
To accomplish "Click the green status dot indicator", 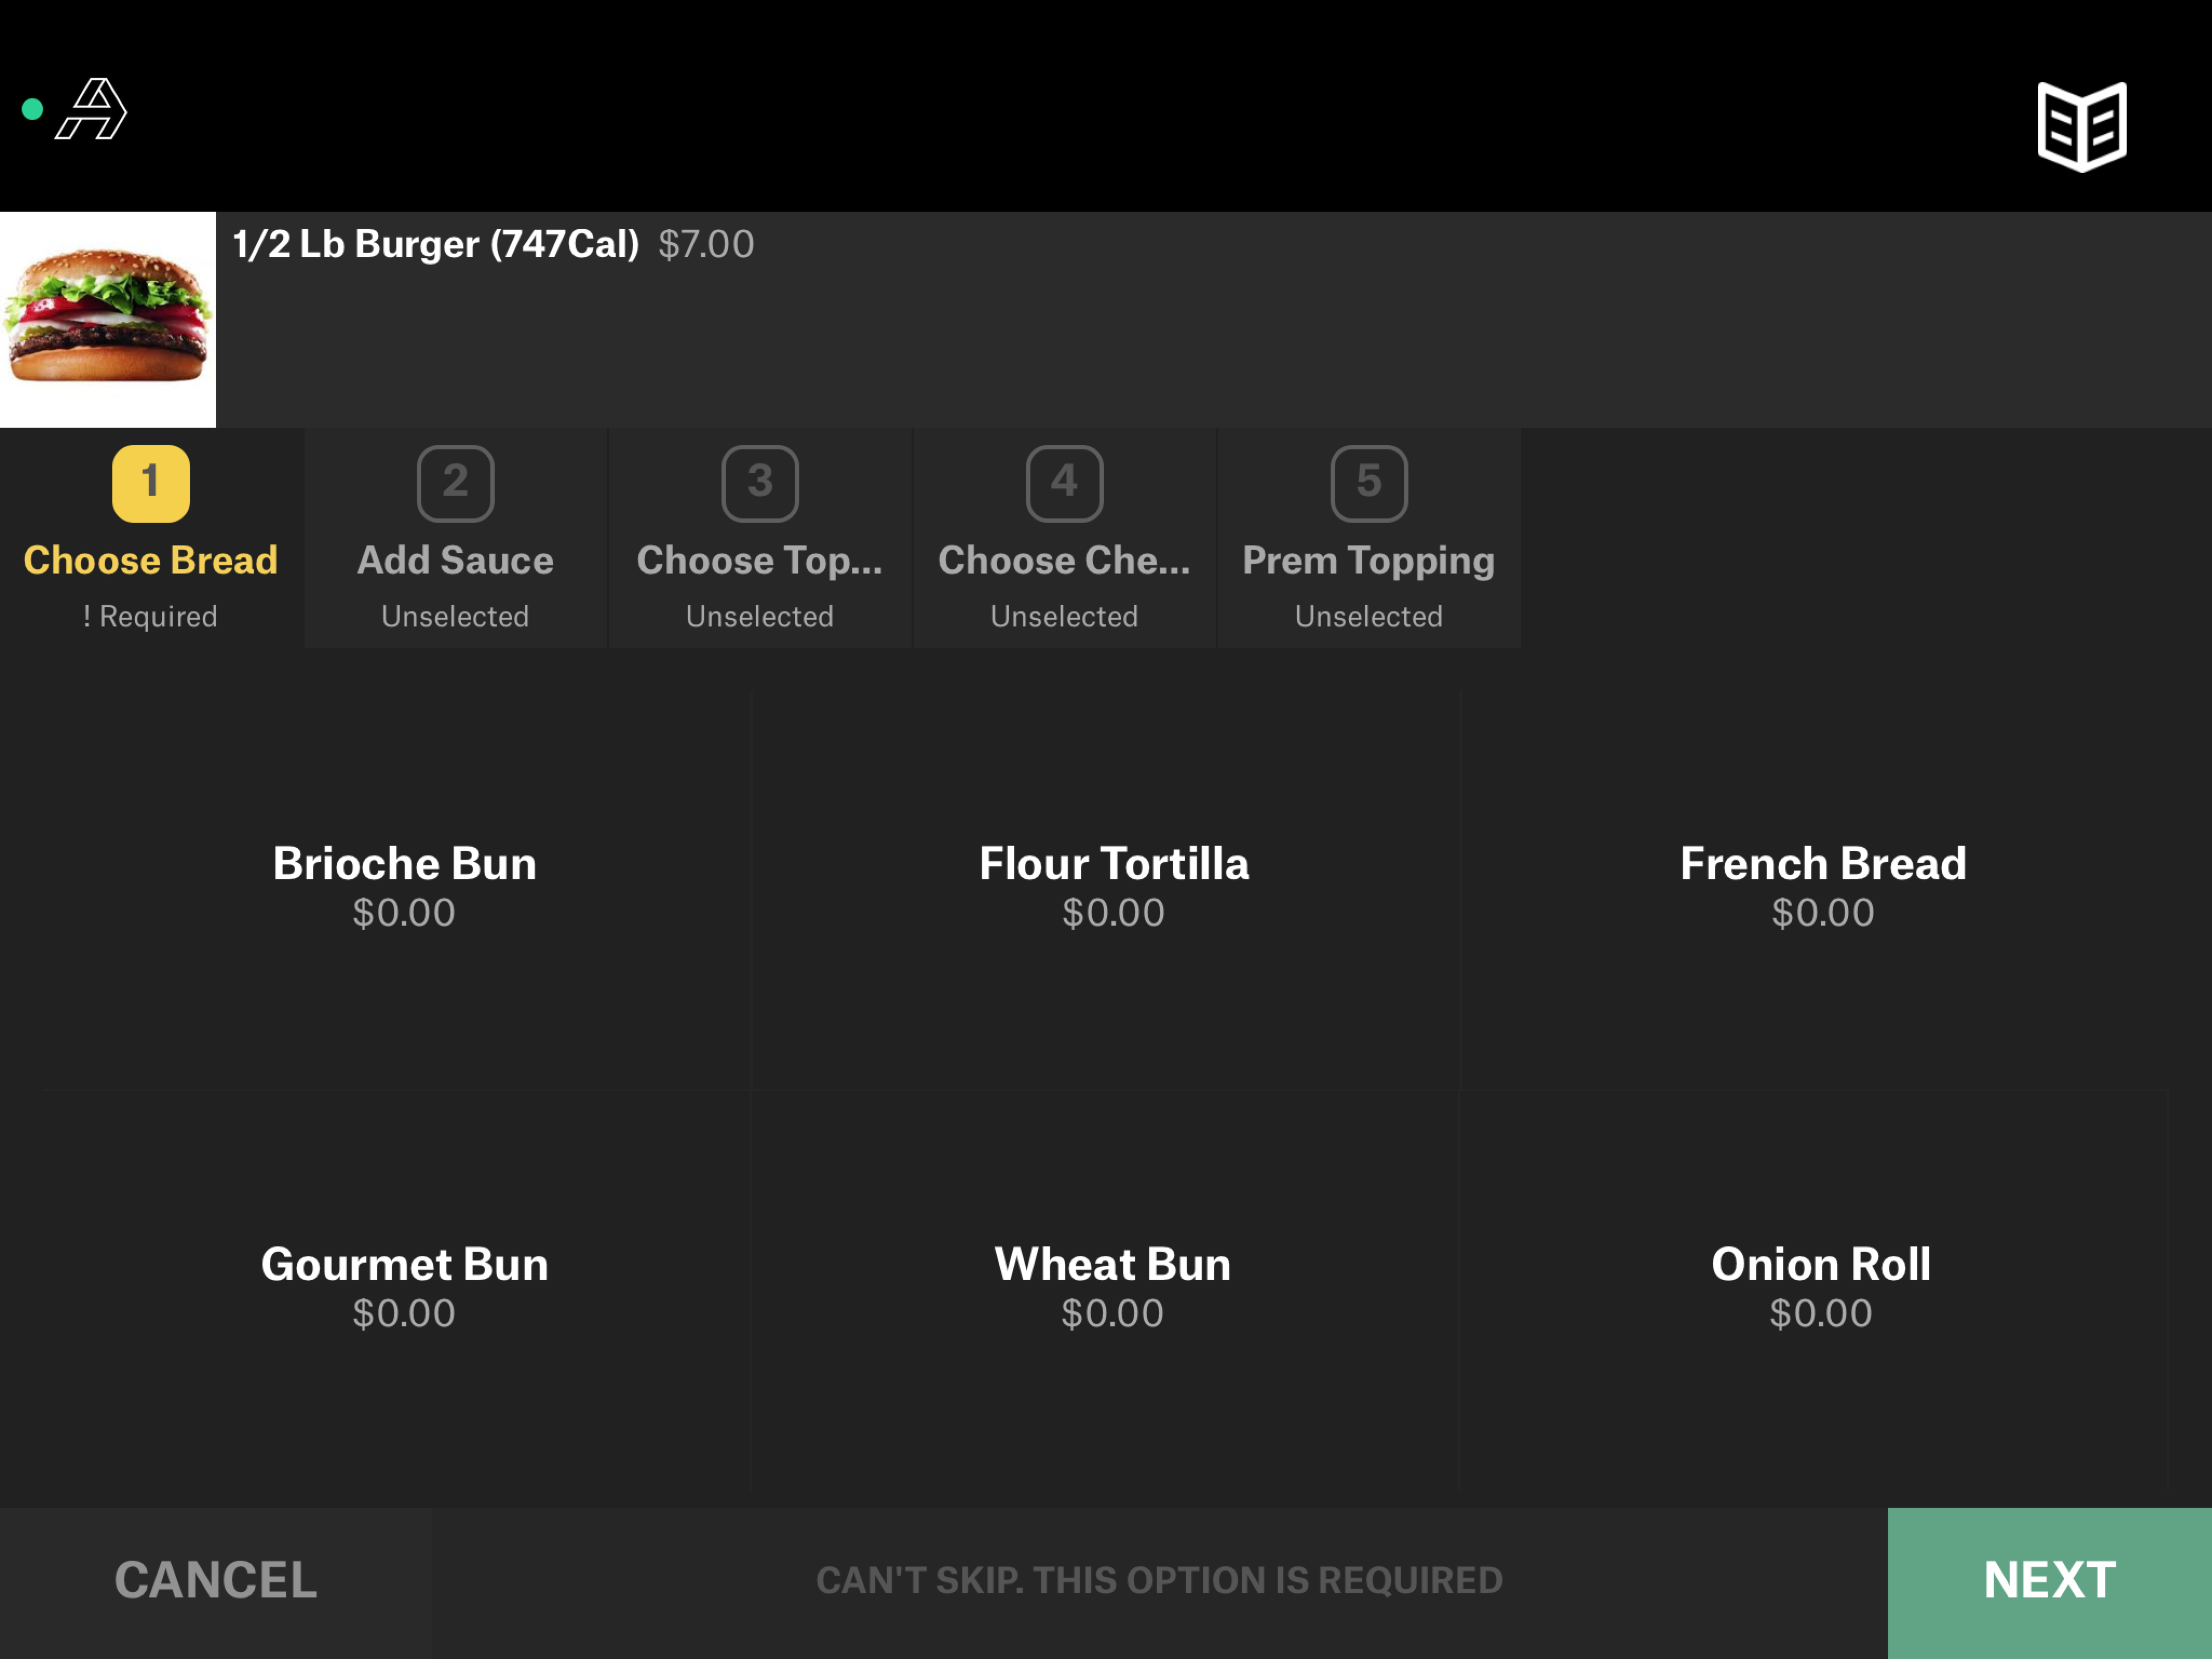I will pos(32,109).
